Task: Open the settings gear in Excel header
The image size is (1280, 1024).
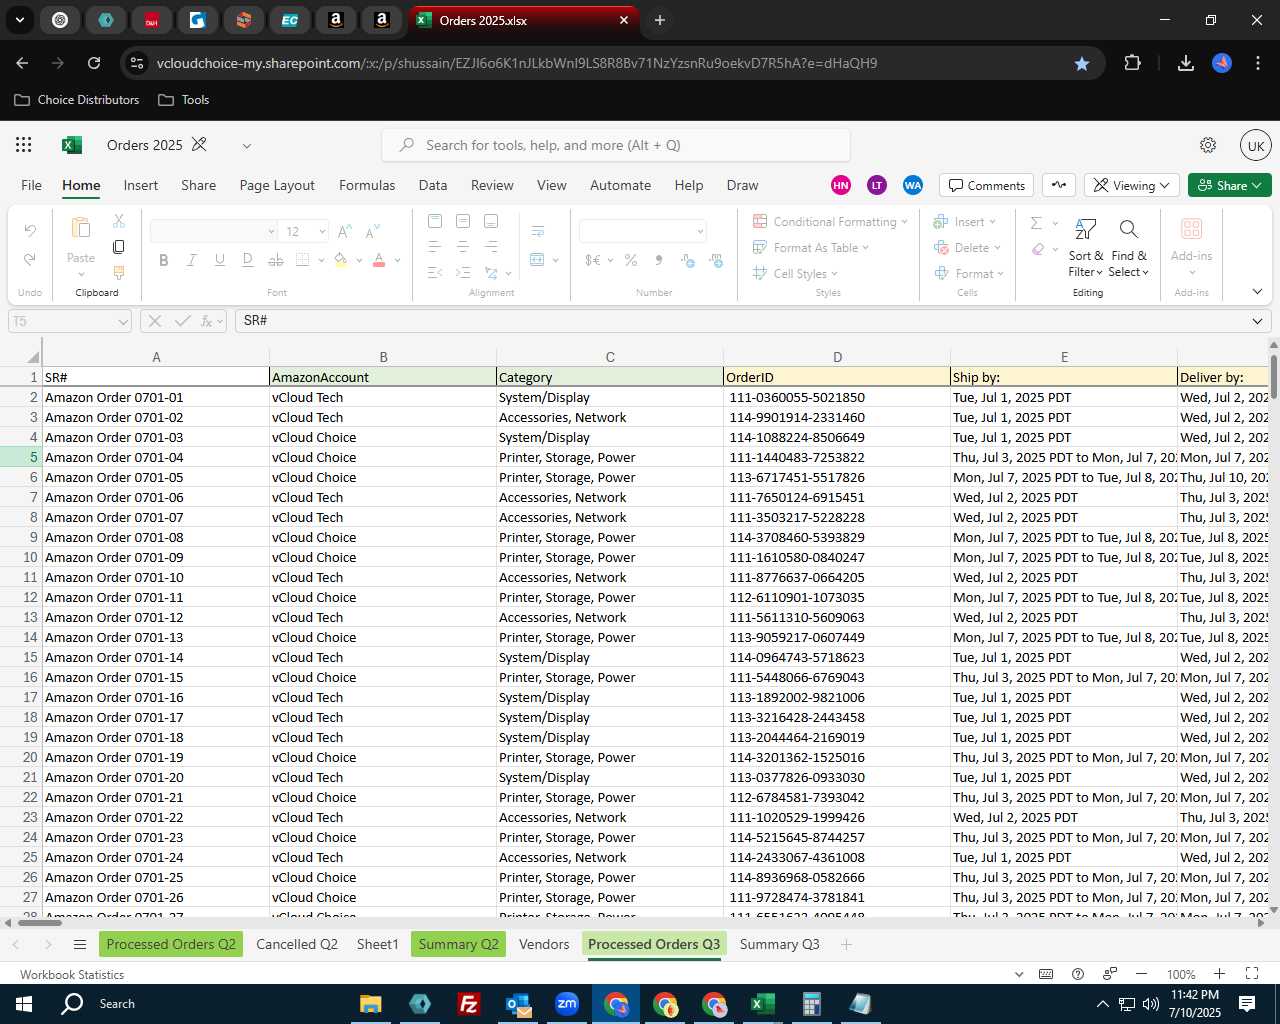Action: point(1208,145)
